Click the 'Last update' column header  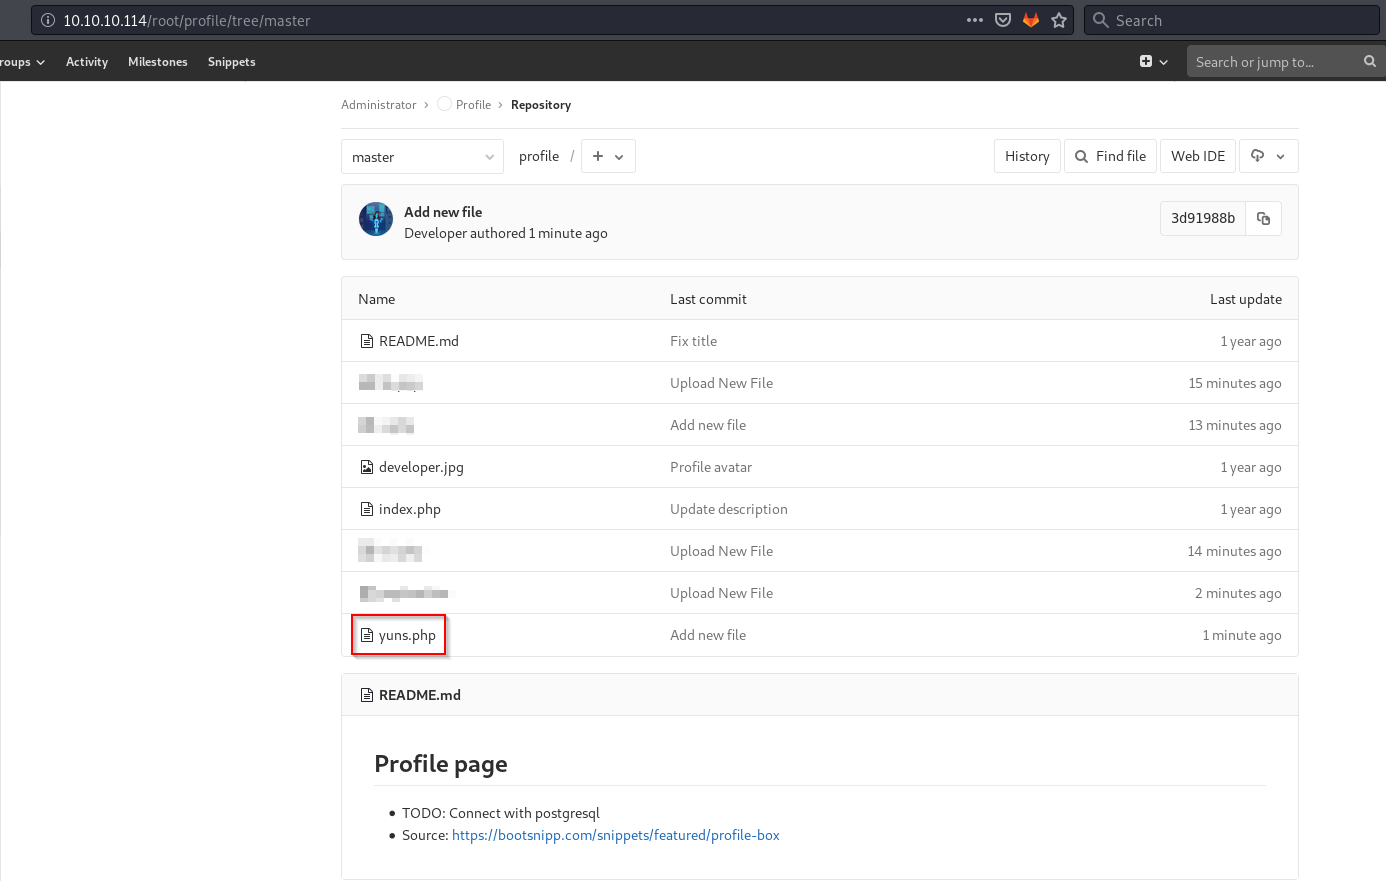pyautogui.click(x=1246, y=299)
